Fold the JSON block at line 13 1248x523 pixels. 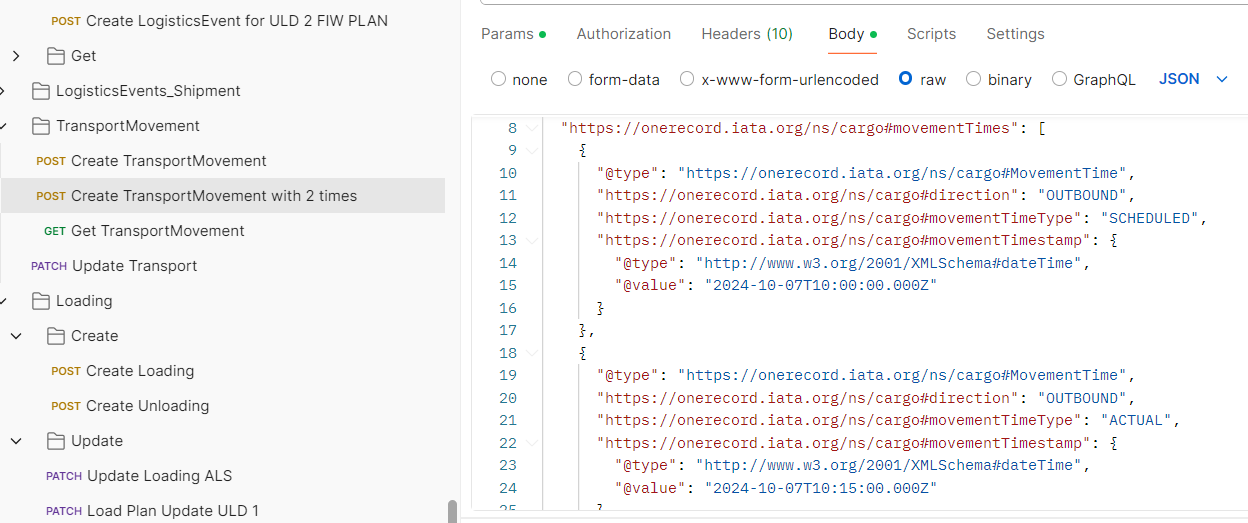click(532, 240)
